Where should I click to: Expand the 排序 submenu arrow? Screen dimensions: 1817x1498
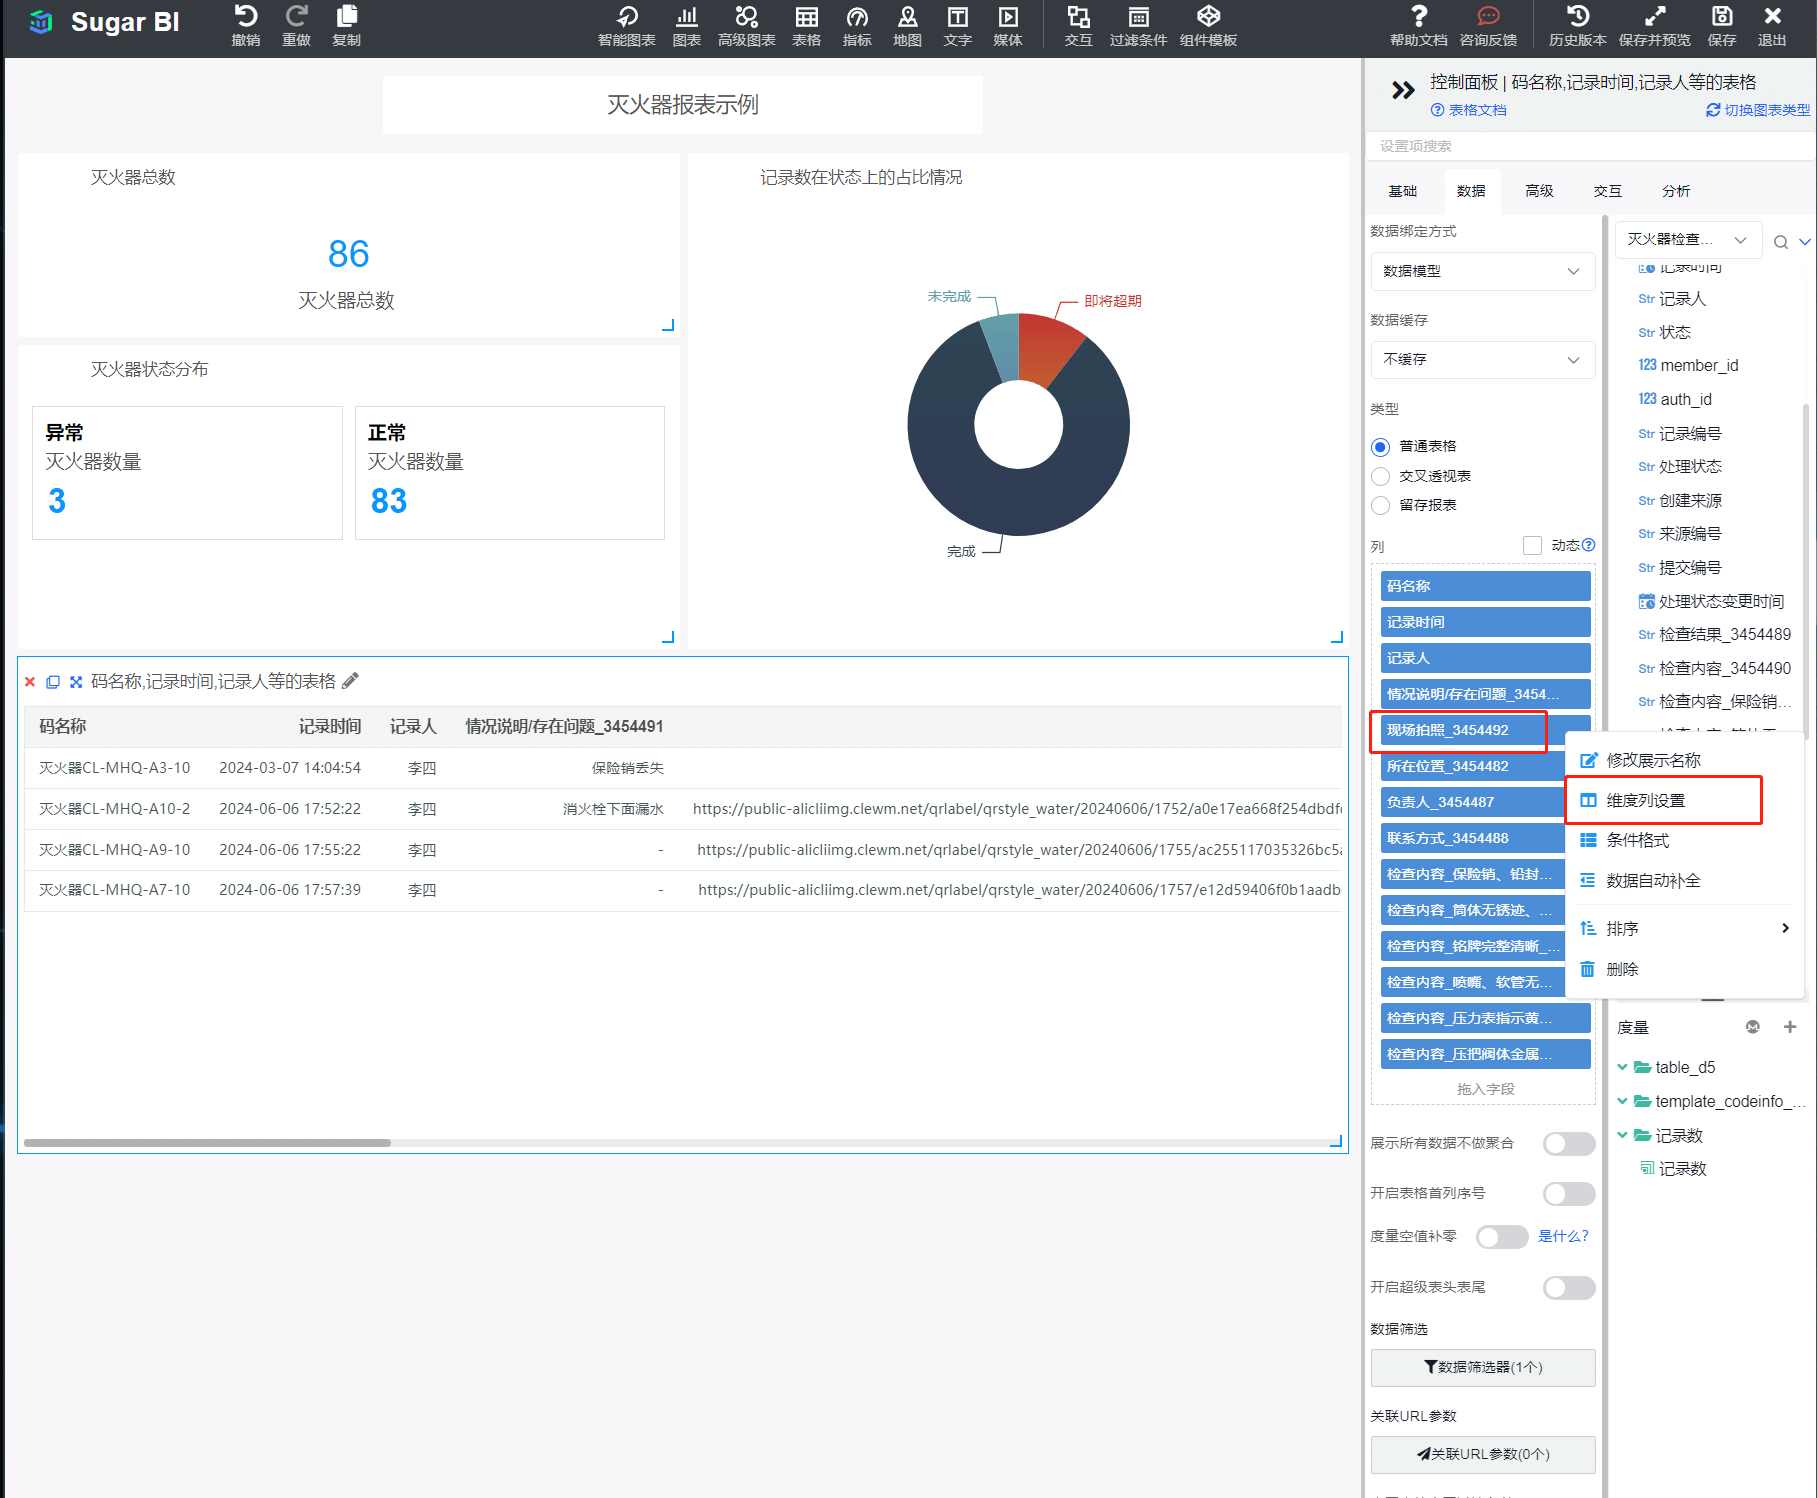click(1786, 928)
